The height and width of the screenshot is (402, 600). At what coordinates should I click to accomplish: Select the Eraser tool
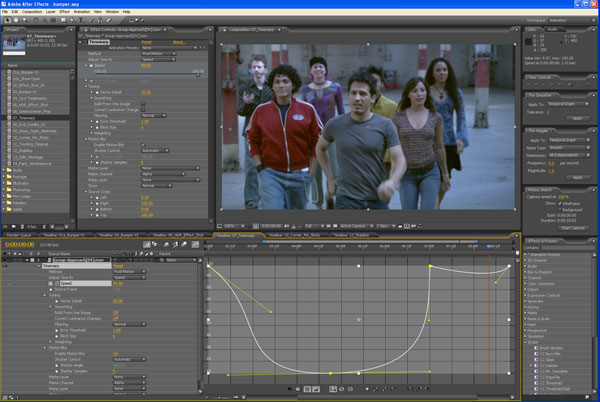[109, 20]
